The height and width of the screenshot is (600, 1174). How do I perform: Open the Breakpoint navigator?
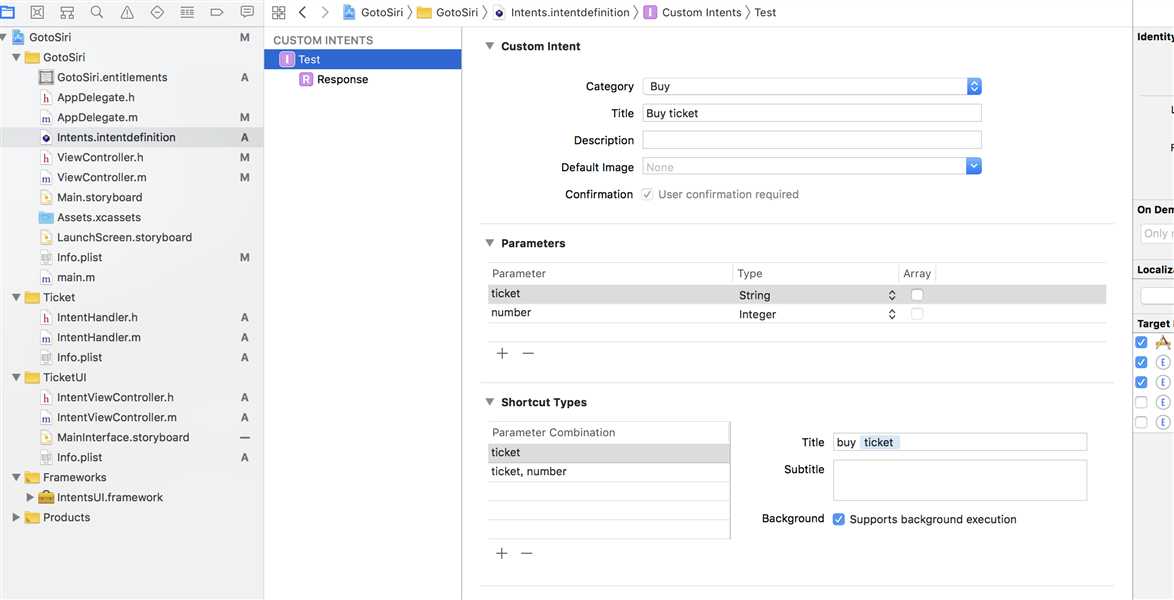[217, 12]
